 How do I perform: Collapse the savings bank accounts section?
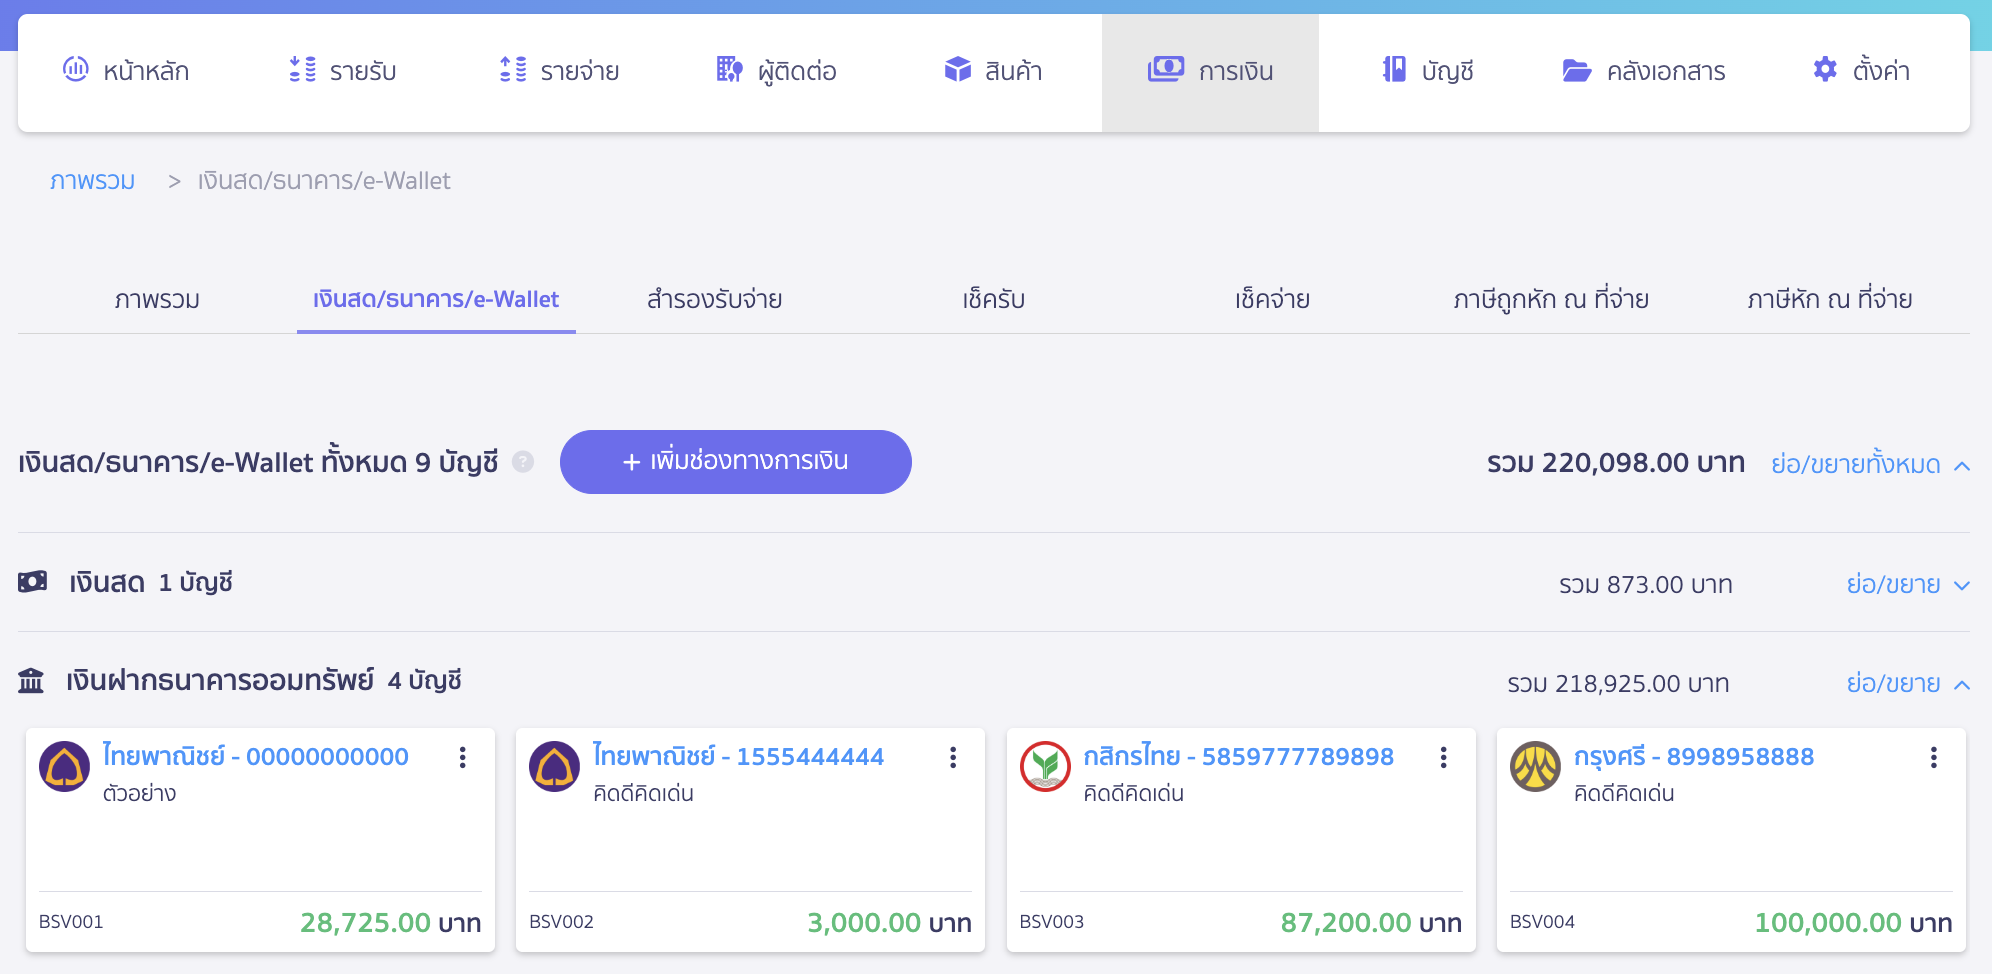tap(1907, 684)
